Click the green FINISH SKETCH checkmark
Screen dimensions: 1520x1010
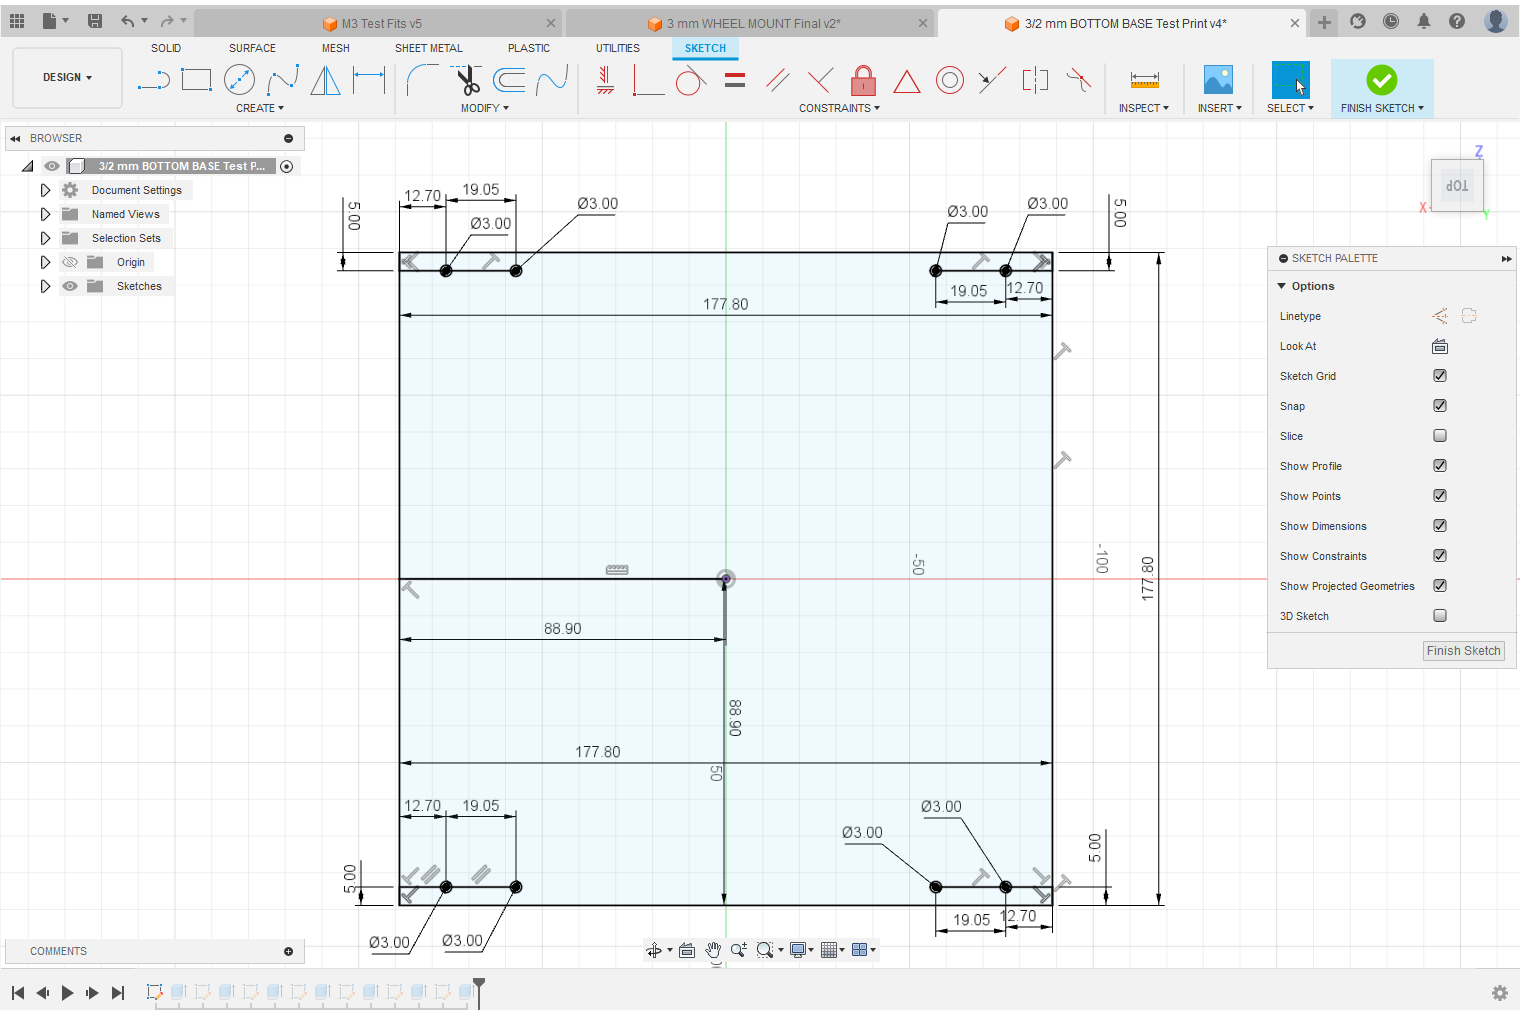(x=1382, y=80)
